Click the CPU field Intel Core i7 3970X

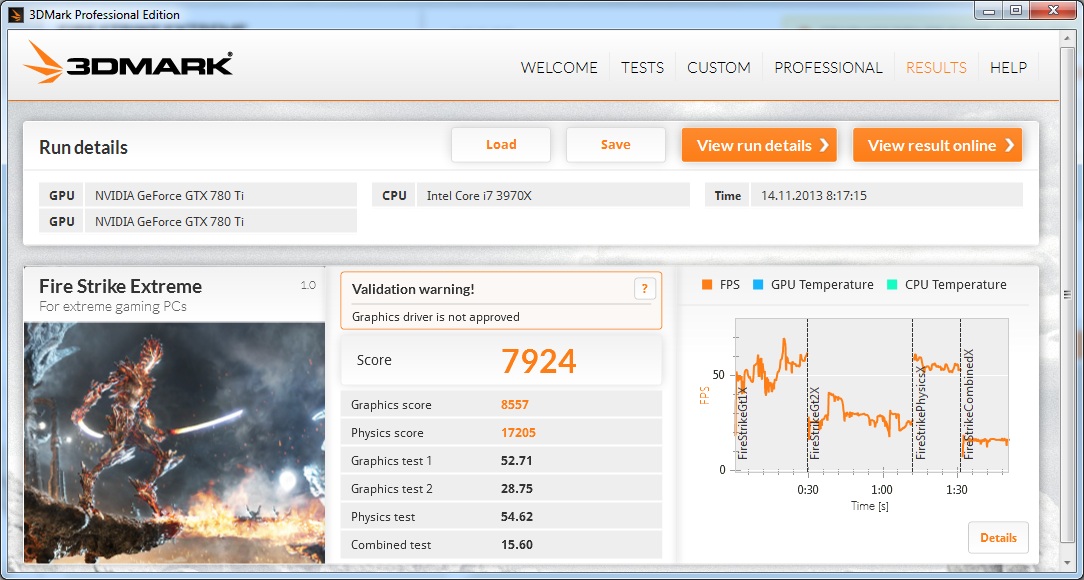[553, 195]
